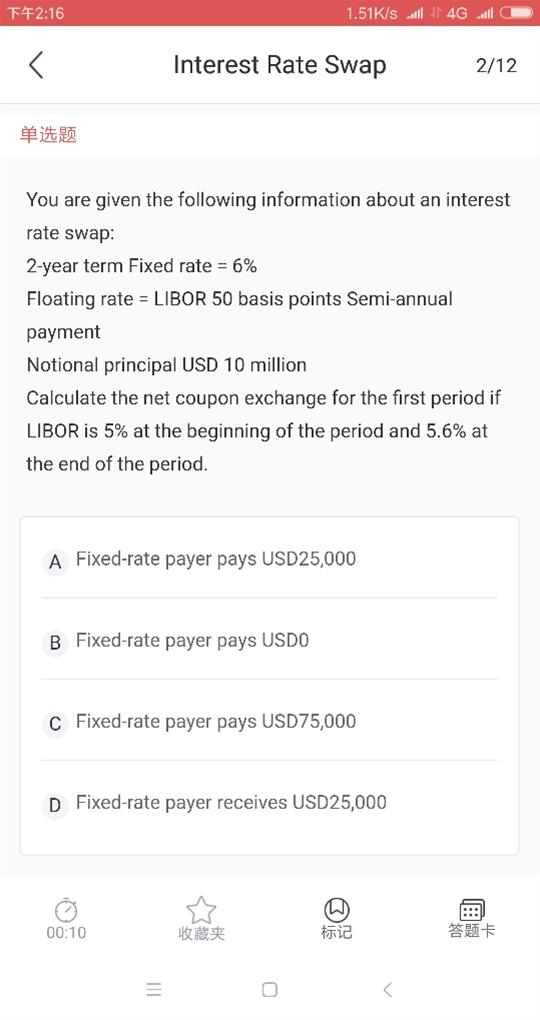
Task: Mark this question with bookmark icon
Action: coord(336,909)
